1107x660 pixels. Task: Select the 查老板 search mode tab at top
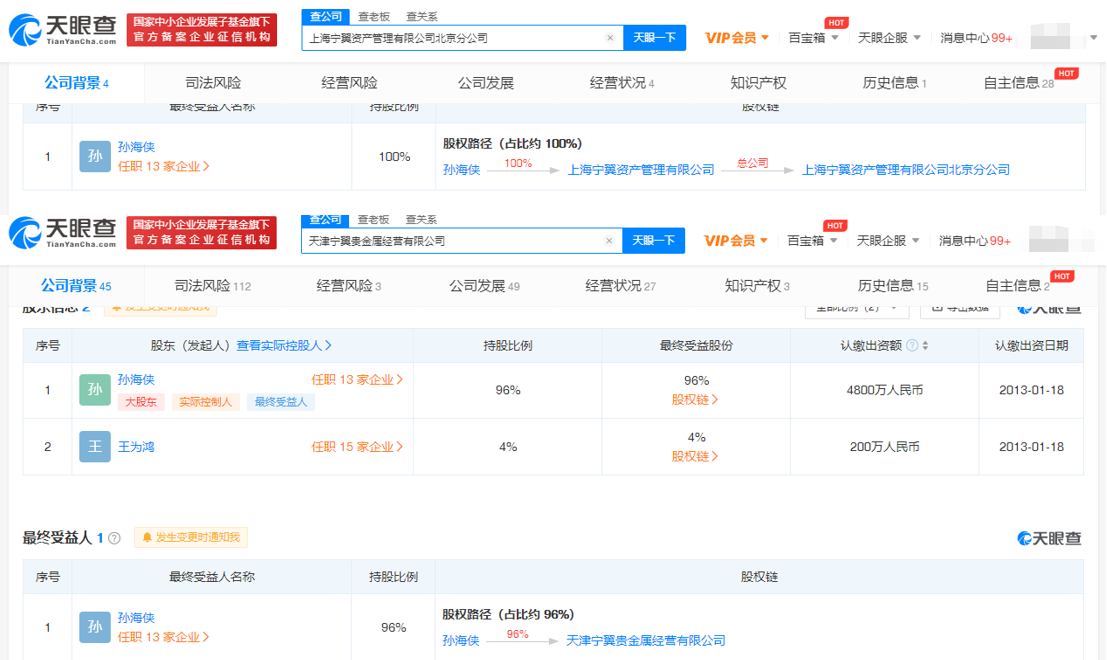tap(373, 16)
